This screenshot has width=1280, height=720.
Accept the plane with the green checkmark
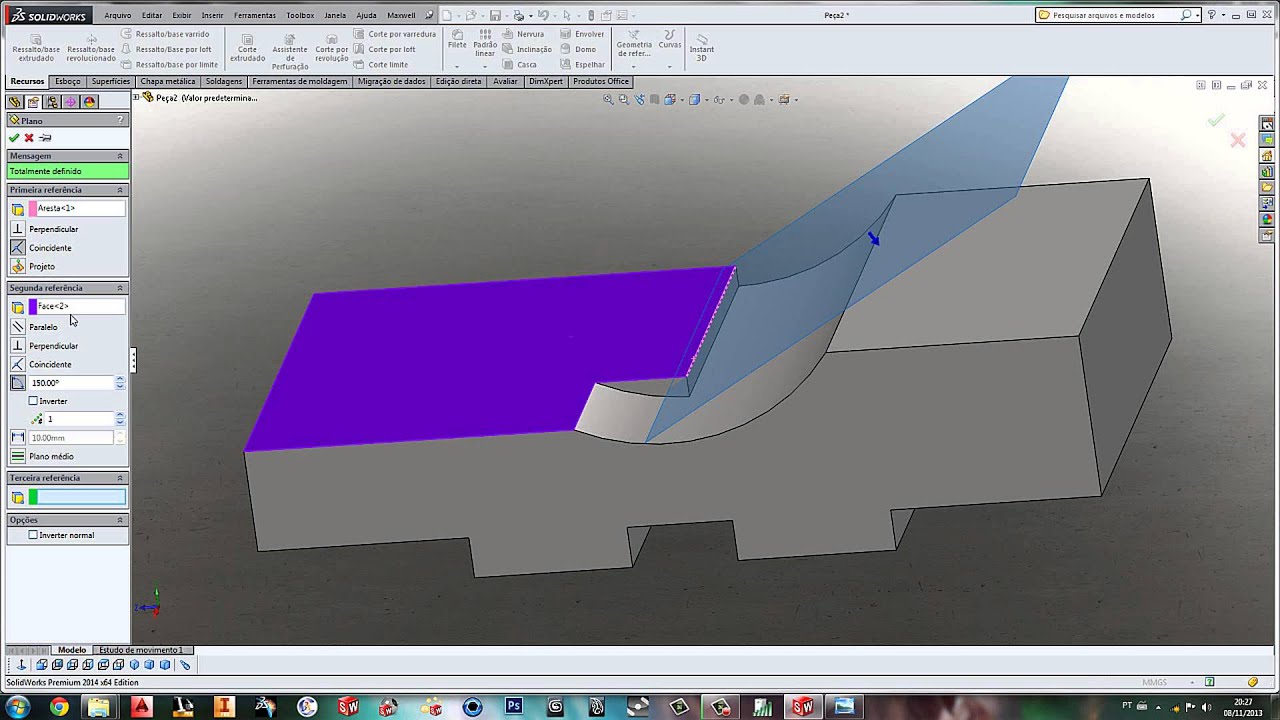click(x=14, y=138)
